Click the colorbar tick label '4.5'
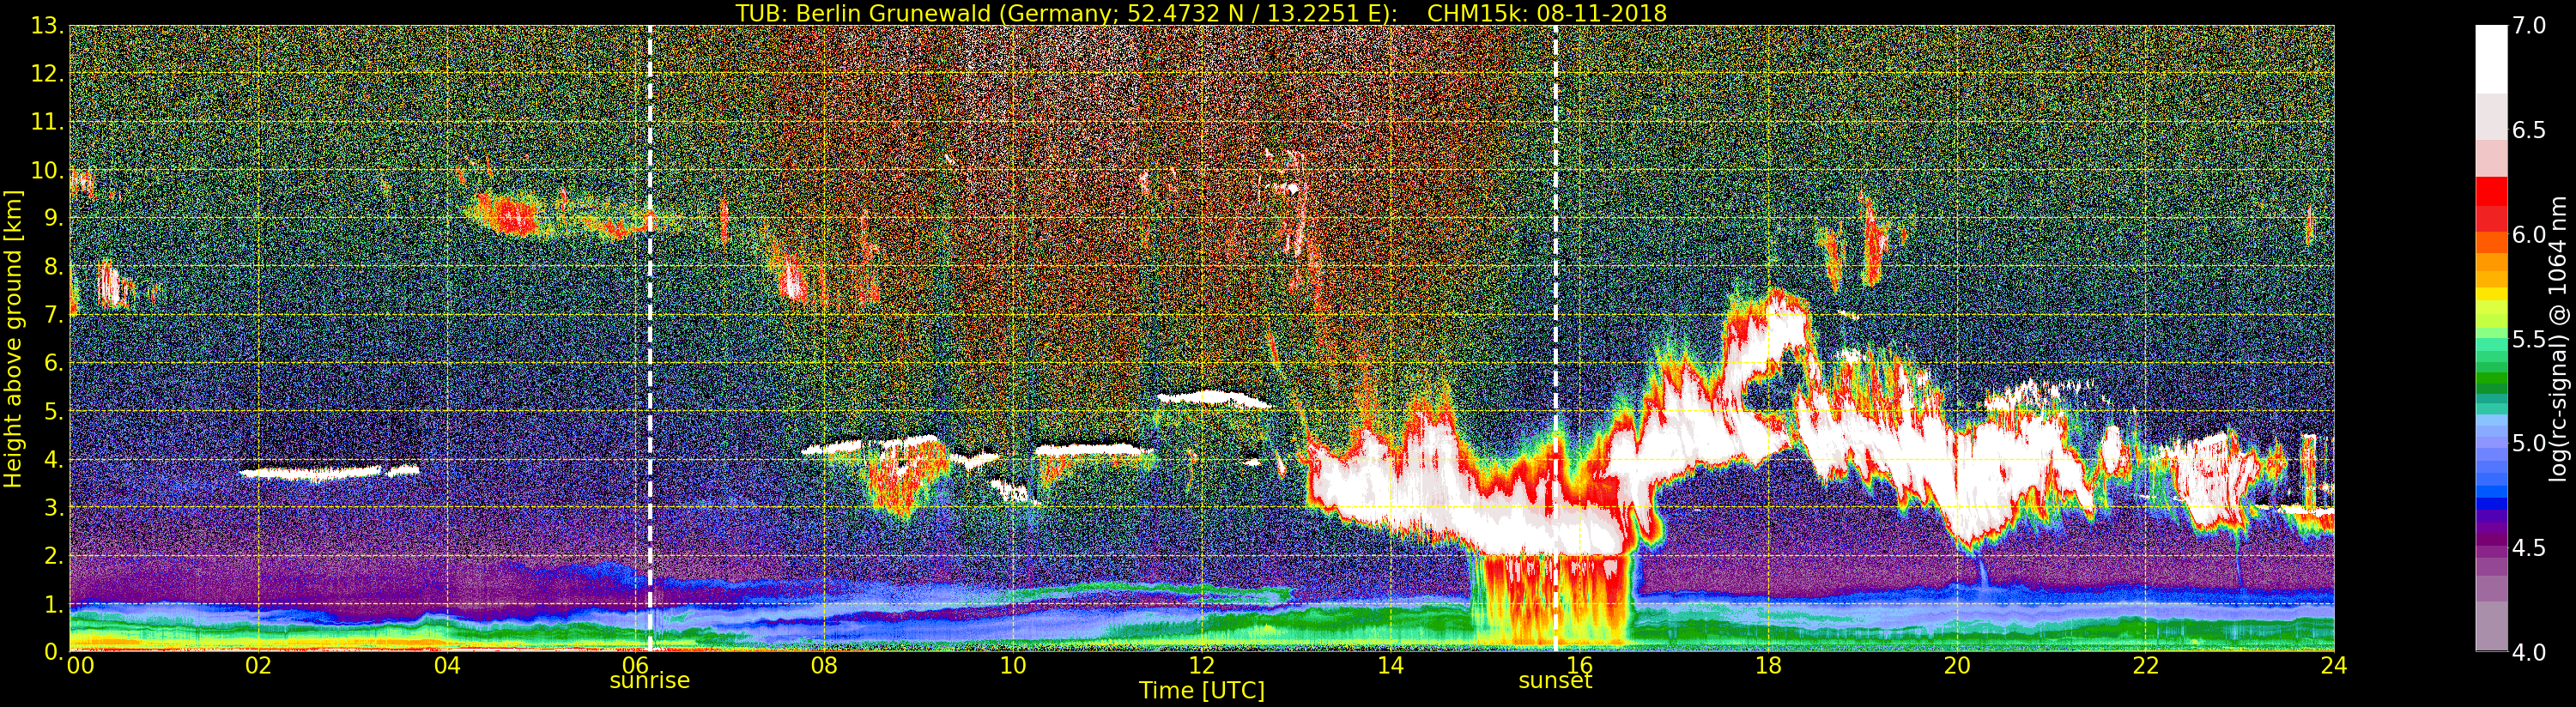 click(x=2529, y=548)
